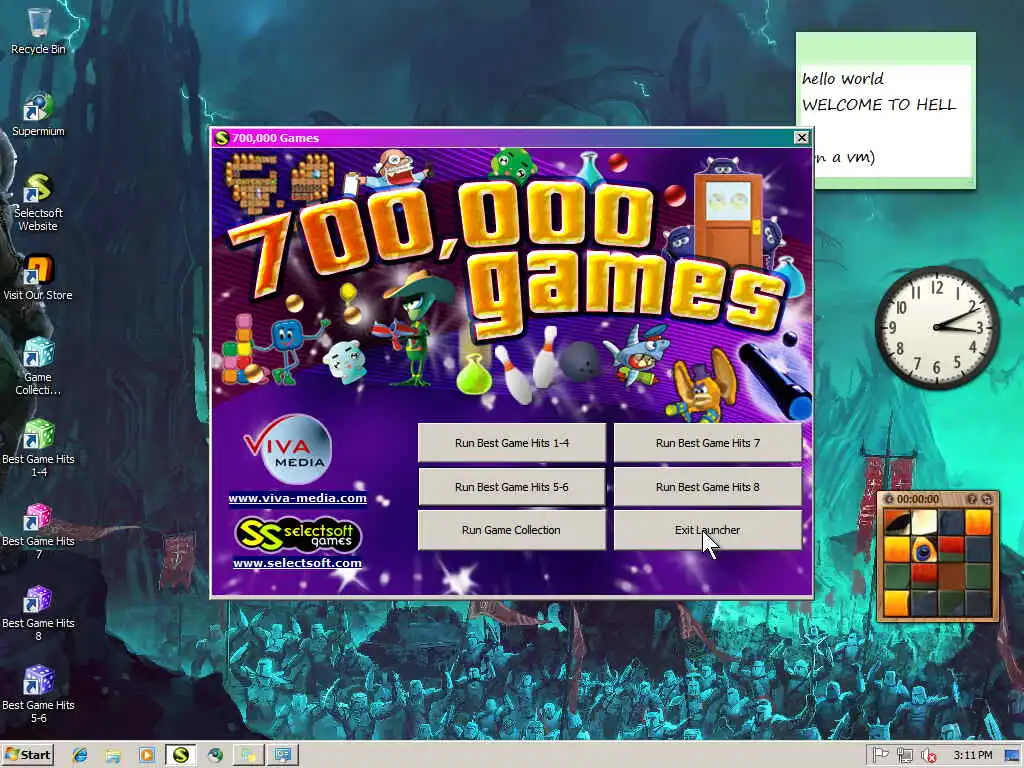
Task: Click the taskbar clock showing 3:11 PM
Action: (x=972, y=755)
